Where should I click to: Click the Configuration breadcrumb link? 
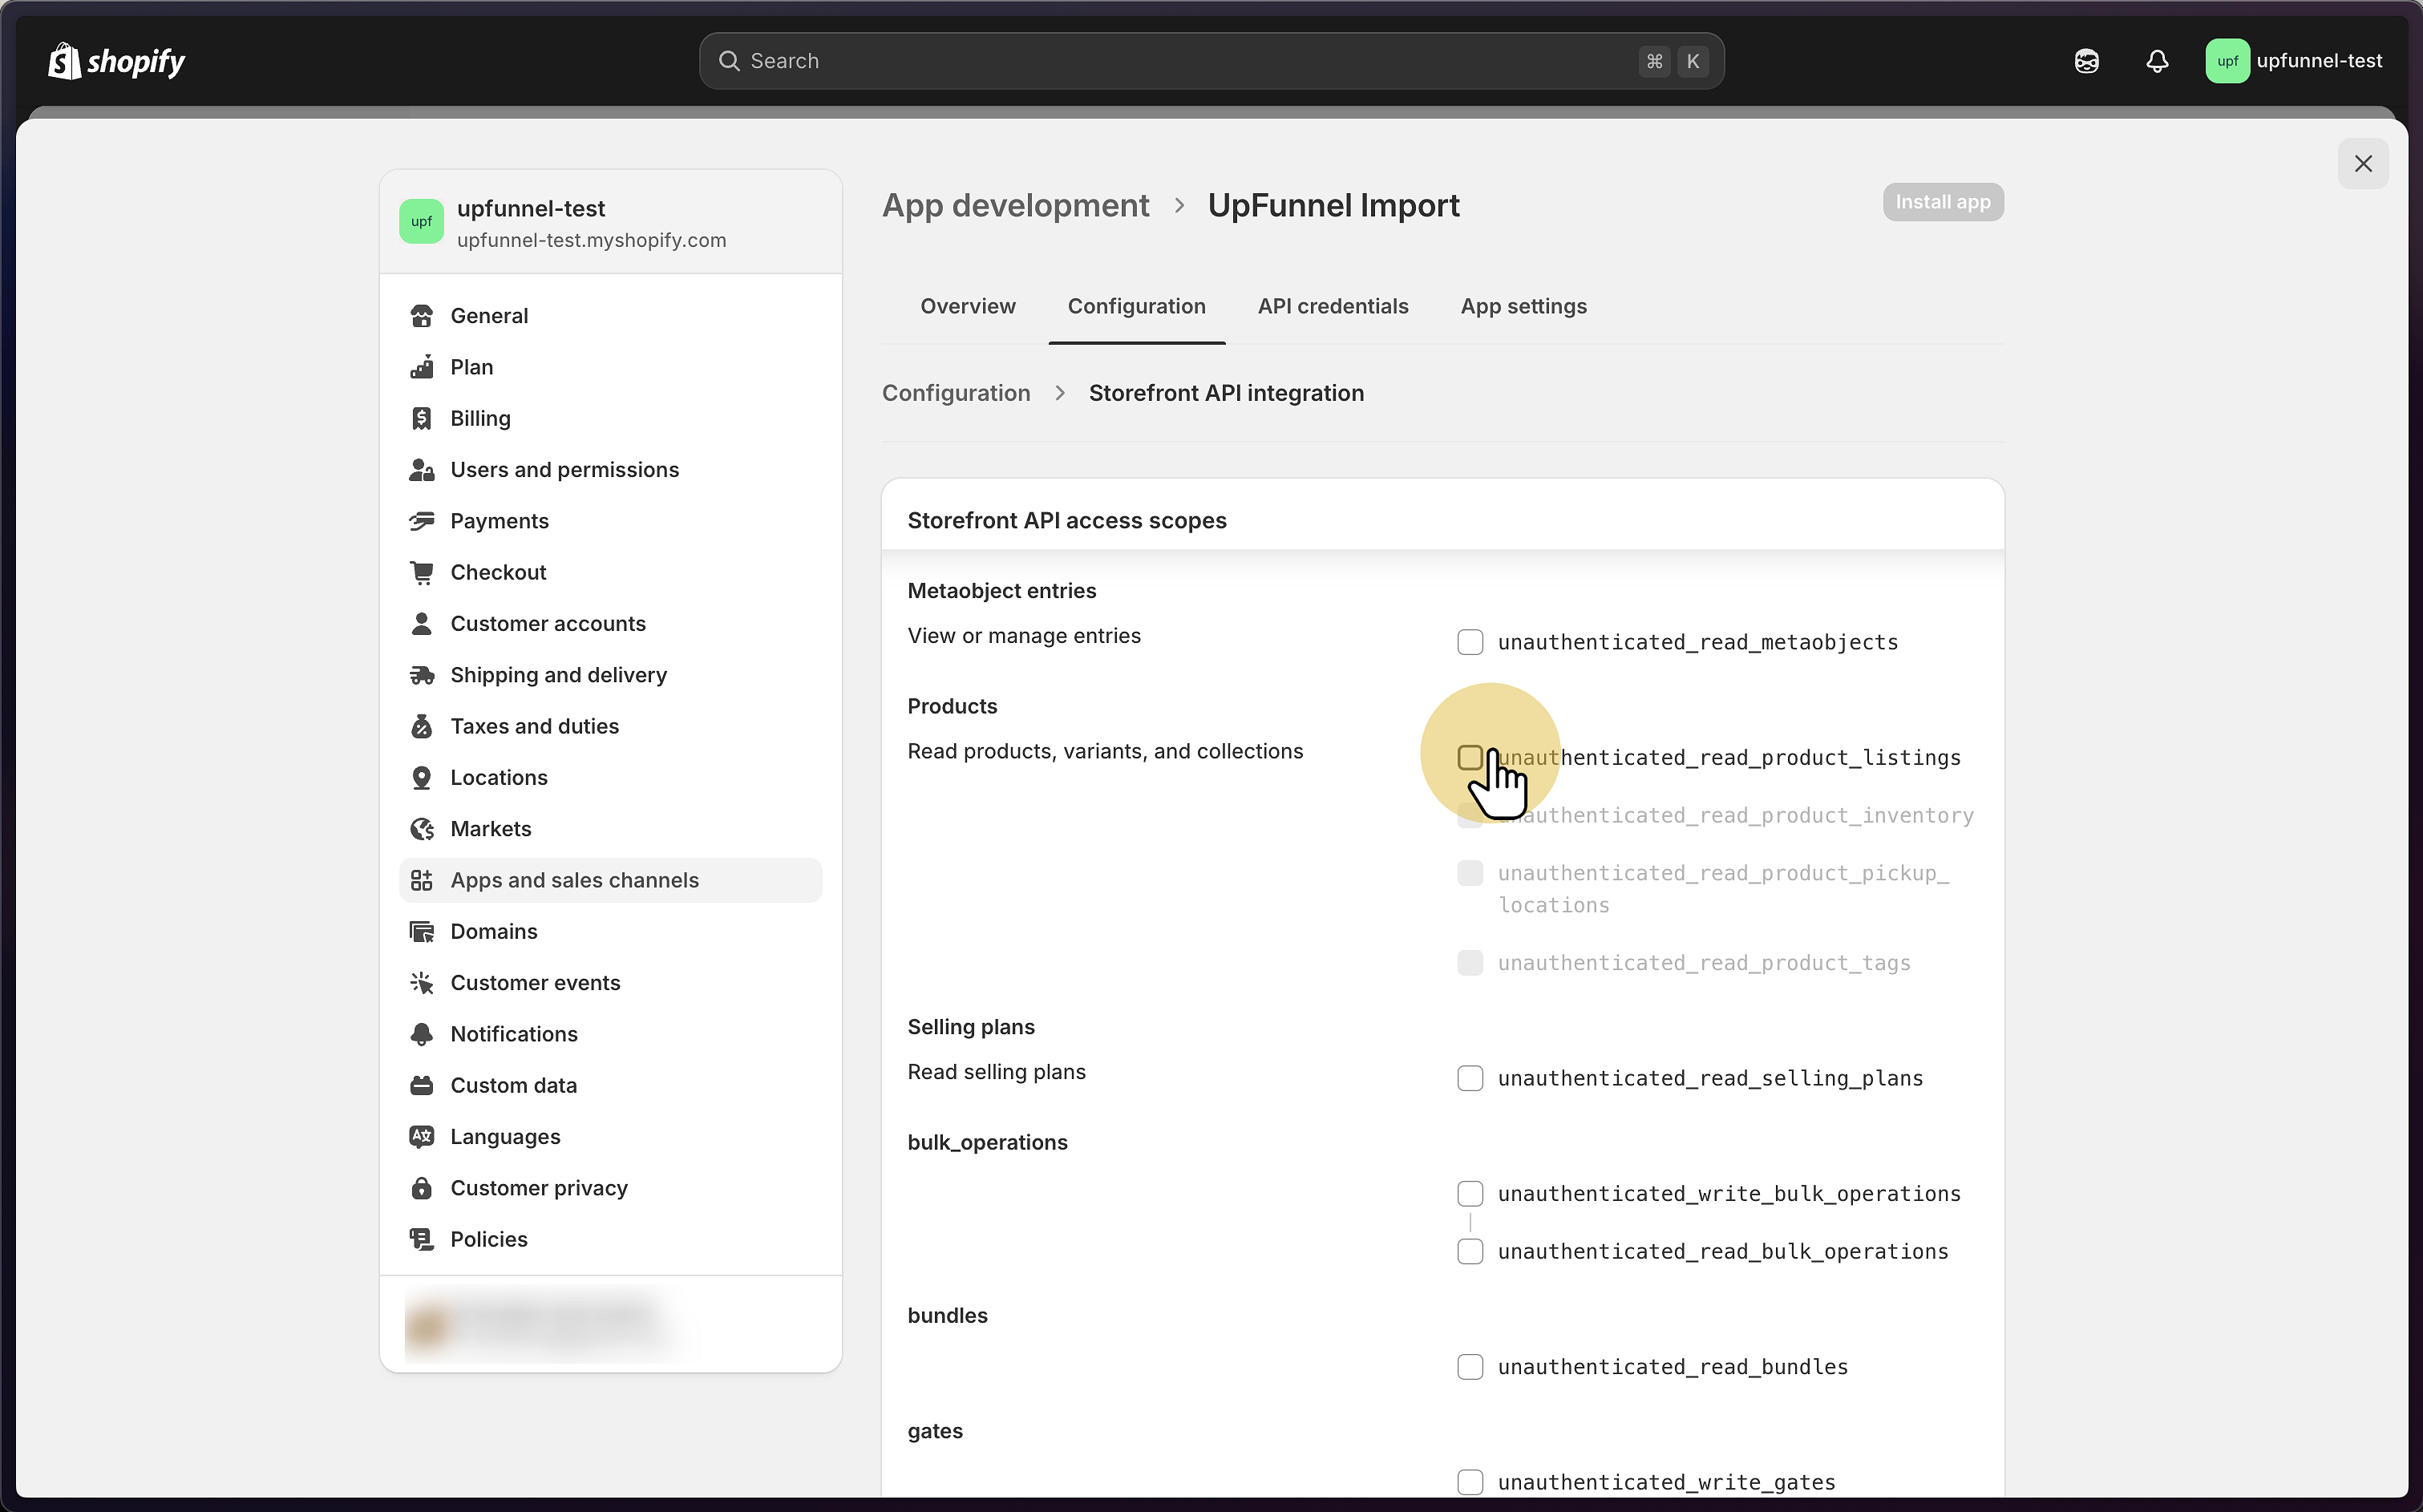[x=955, y=393]
